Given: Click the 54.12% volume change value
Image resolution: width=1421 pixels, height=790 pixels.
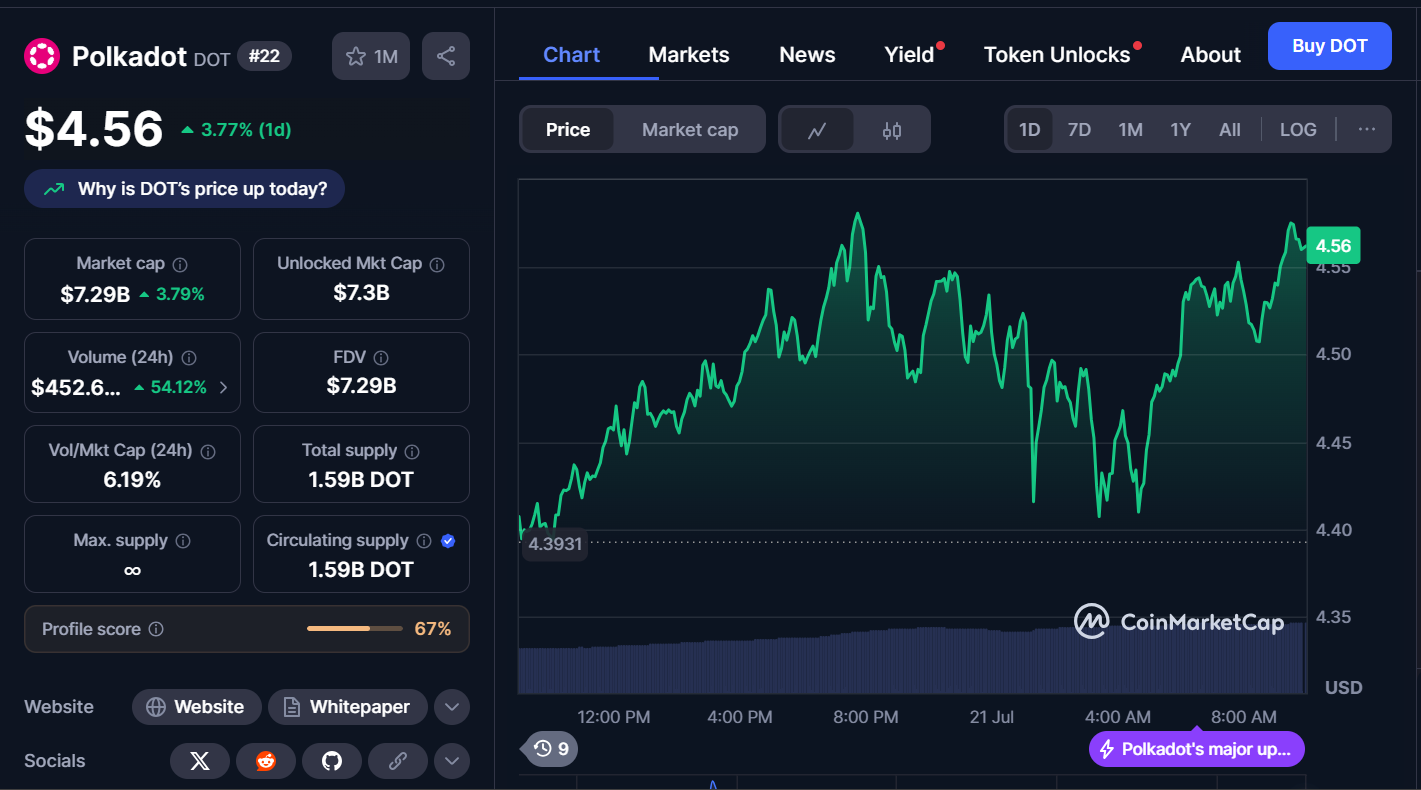Looking at the screenshot, I should 170,388.
